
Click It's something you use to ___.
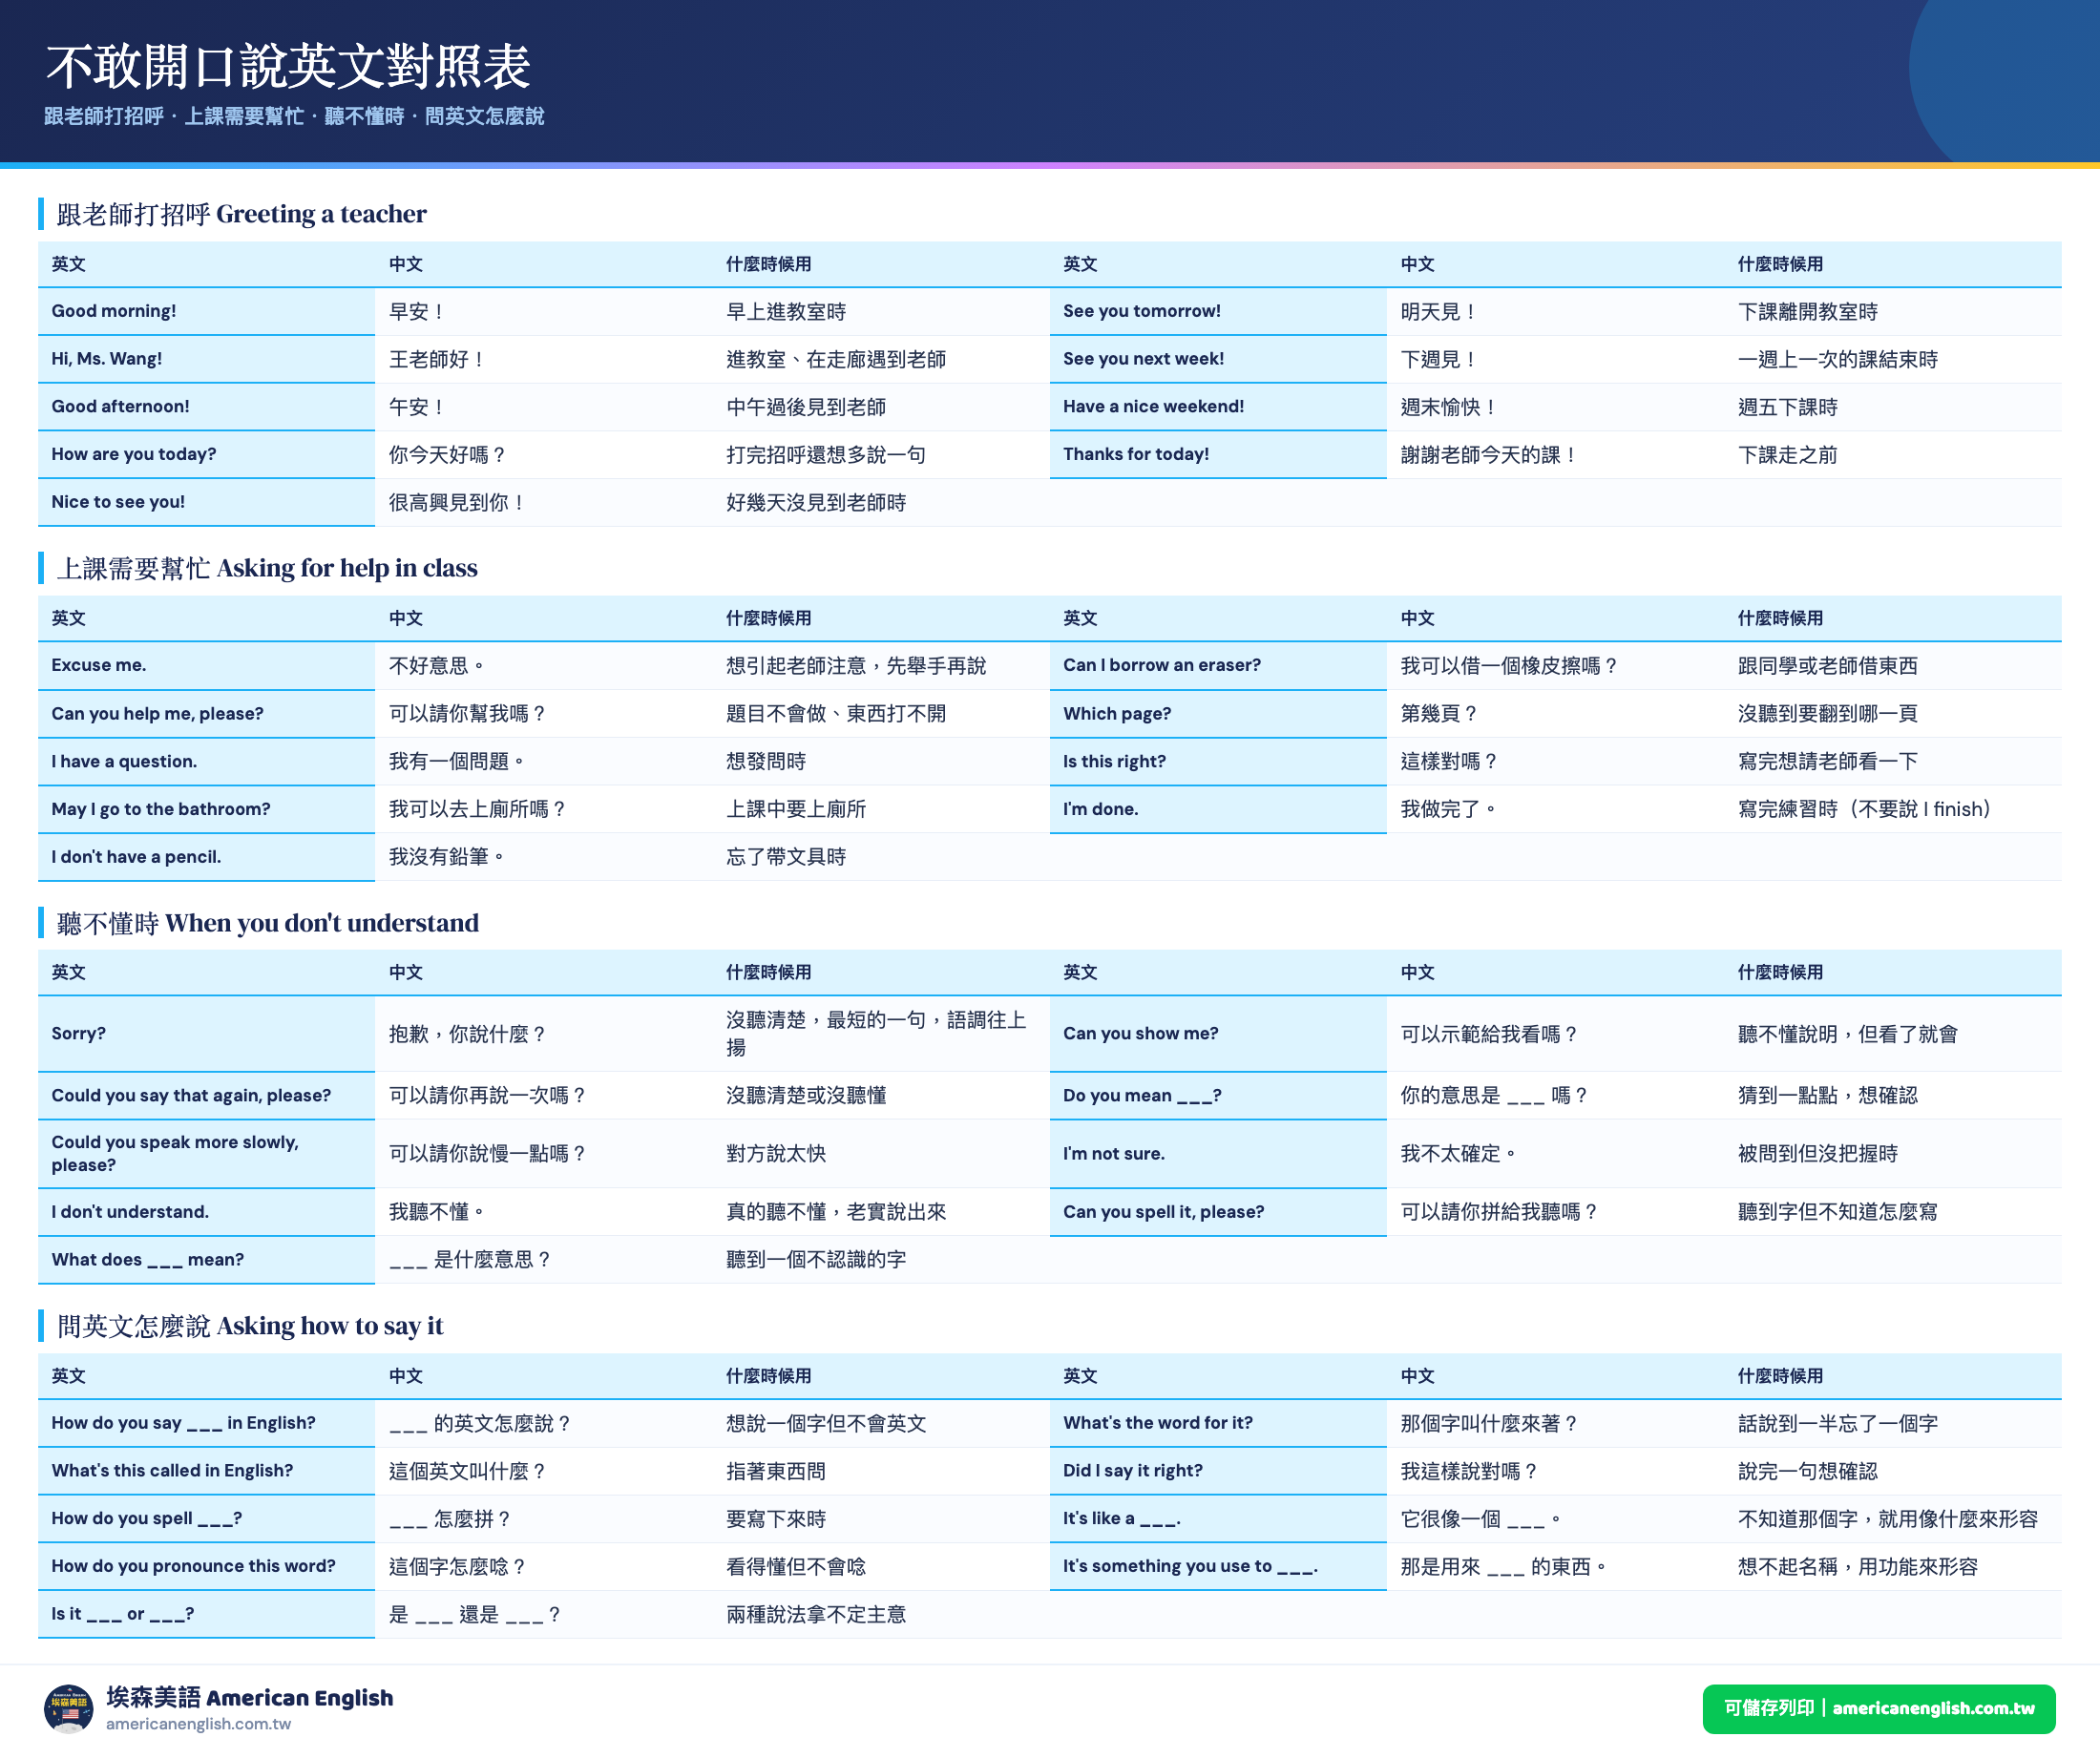(1190, 1566)
